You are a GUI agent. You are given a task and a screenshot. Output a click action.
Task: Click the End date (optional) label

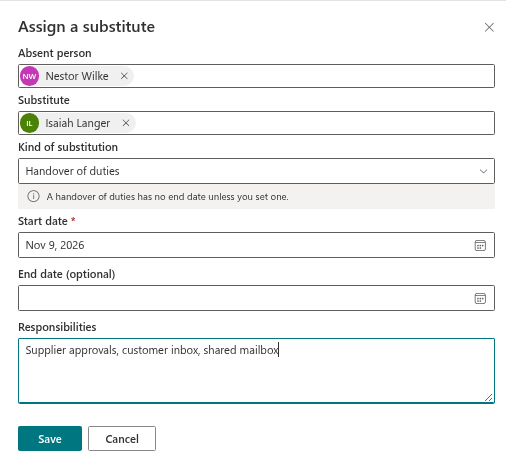coord(67,274)
